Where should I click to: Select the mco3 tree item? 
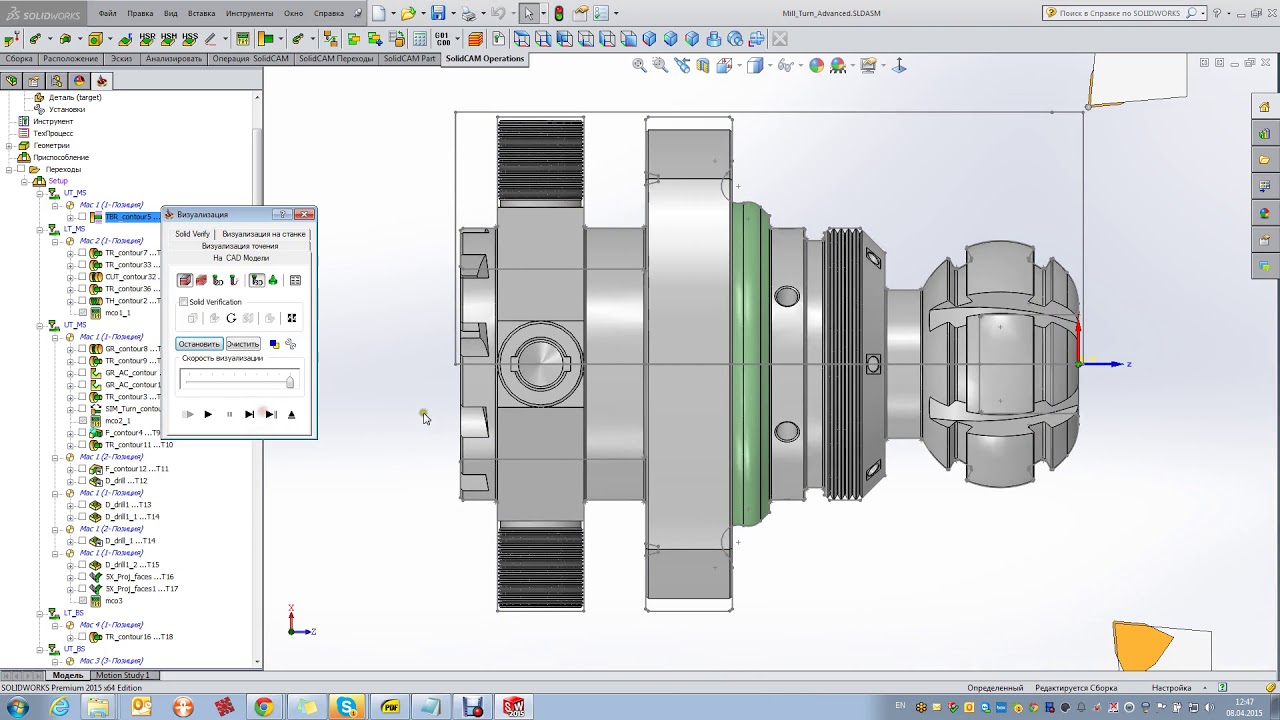[114, 601]
